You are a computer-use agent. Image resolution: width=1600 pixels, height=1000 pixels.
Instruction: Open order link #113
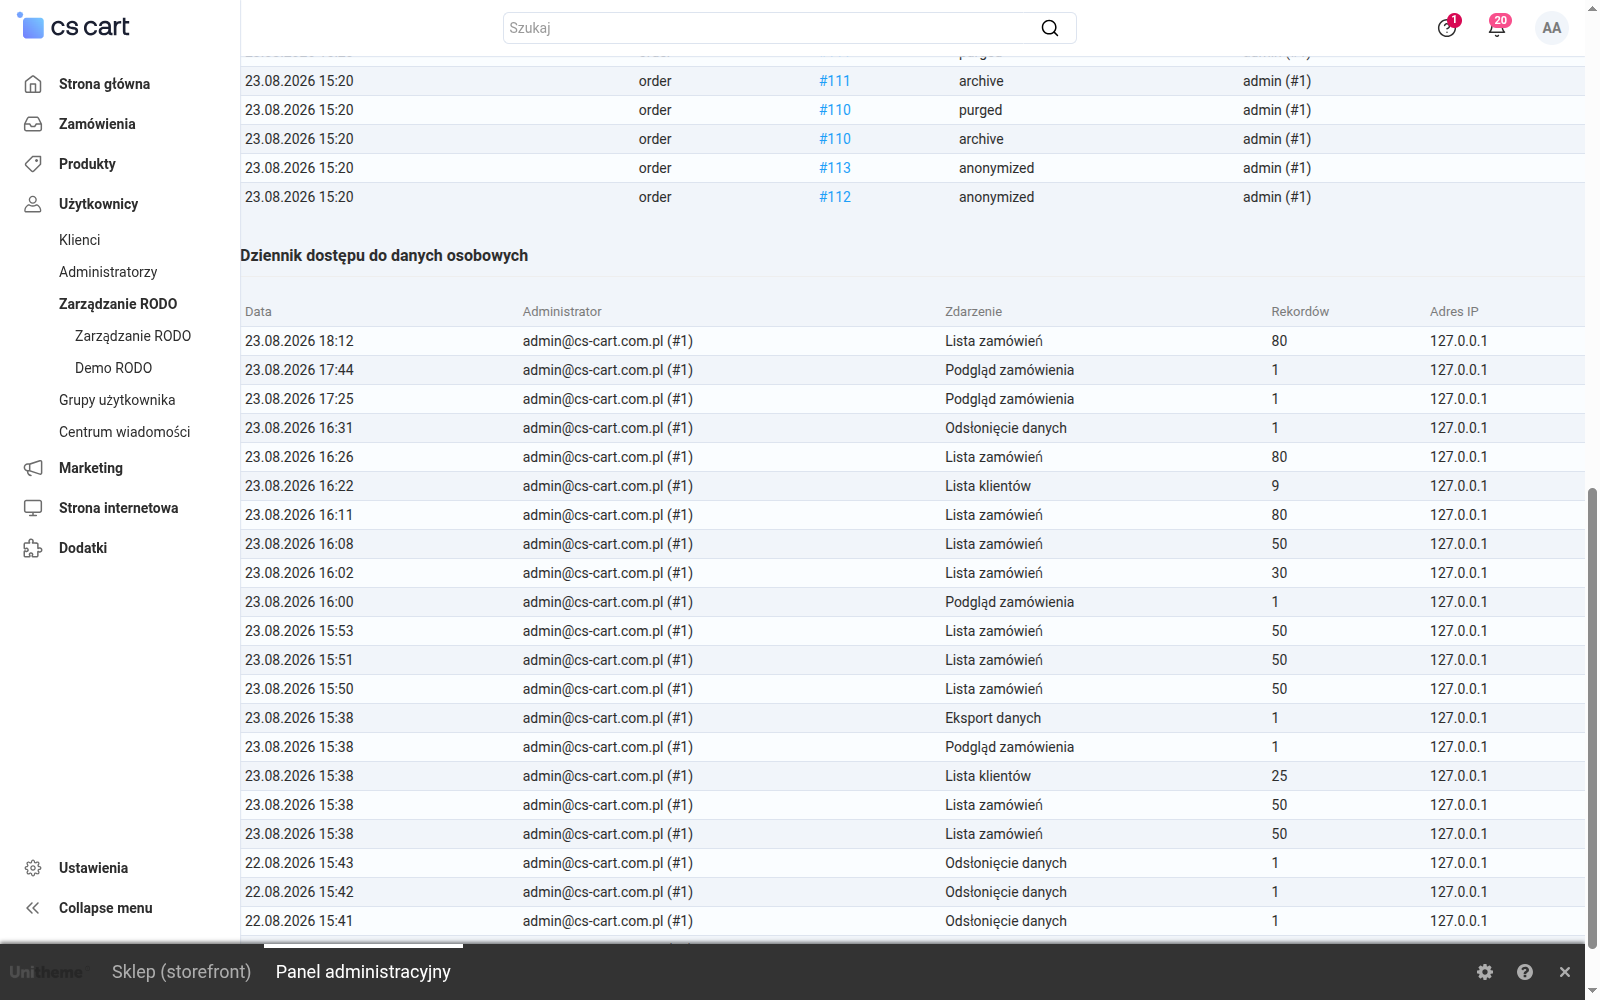click(x=835, y=168)
